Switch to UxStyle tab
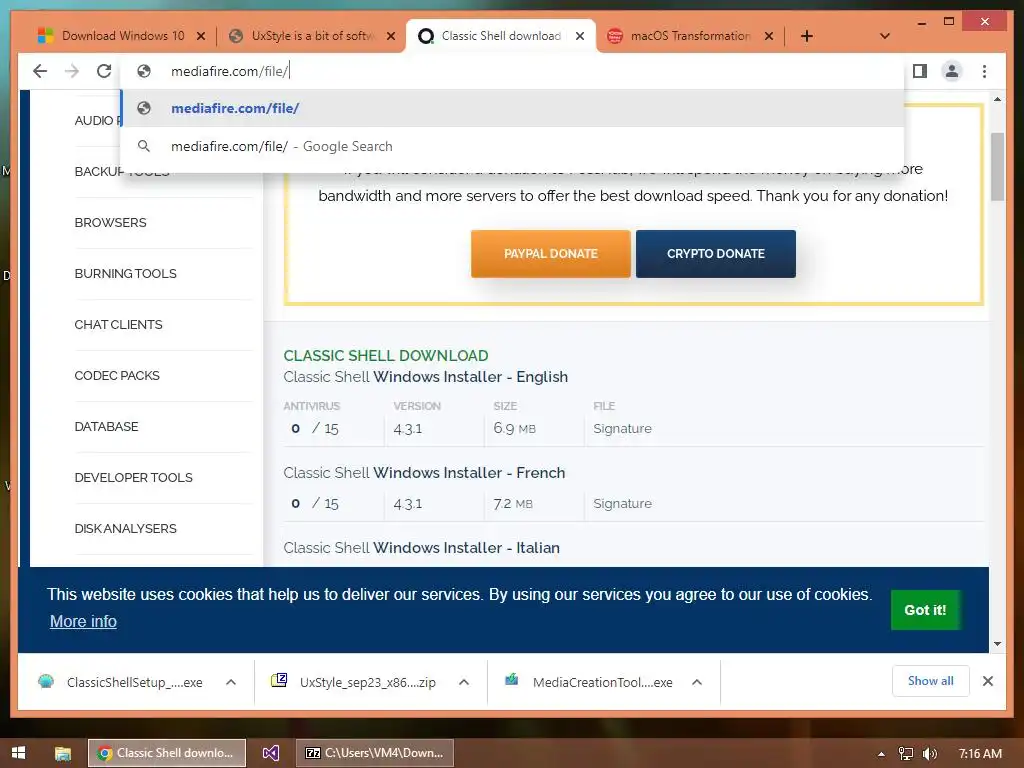The image size is (1024, 768). coord(312,36)
